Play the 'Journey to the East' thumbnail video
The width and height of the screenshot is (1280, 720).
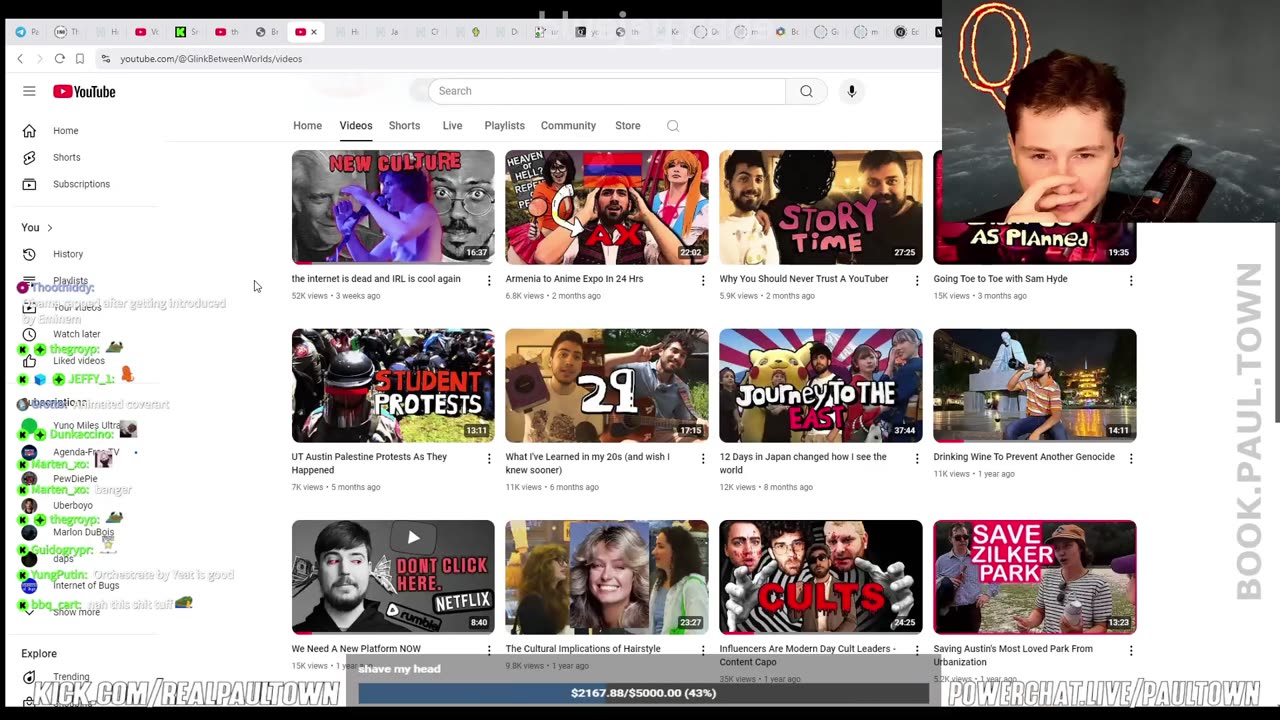tap(821, 385)
